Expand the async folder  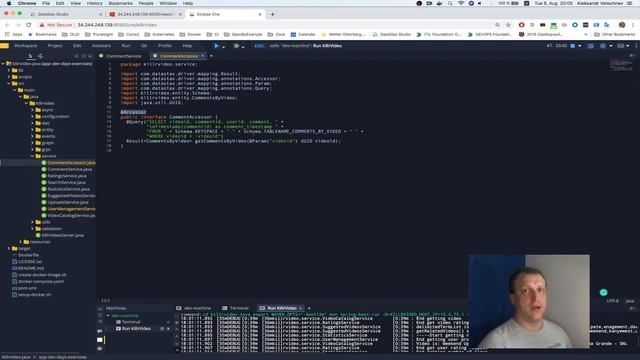click(x=32, y=110)
